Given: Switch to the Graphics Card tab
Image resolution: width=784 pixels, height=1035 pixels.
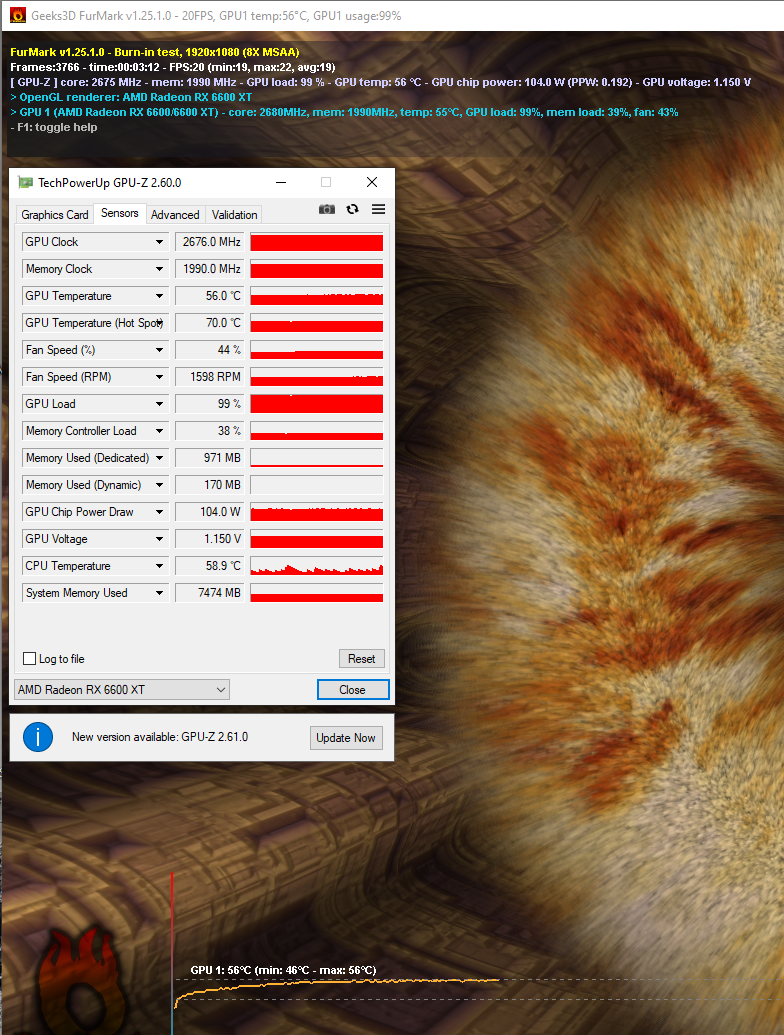Looking at the screenshot, I should tap(55, 215).
